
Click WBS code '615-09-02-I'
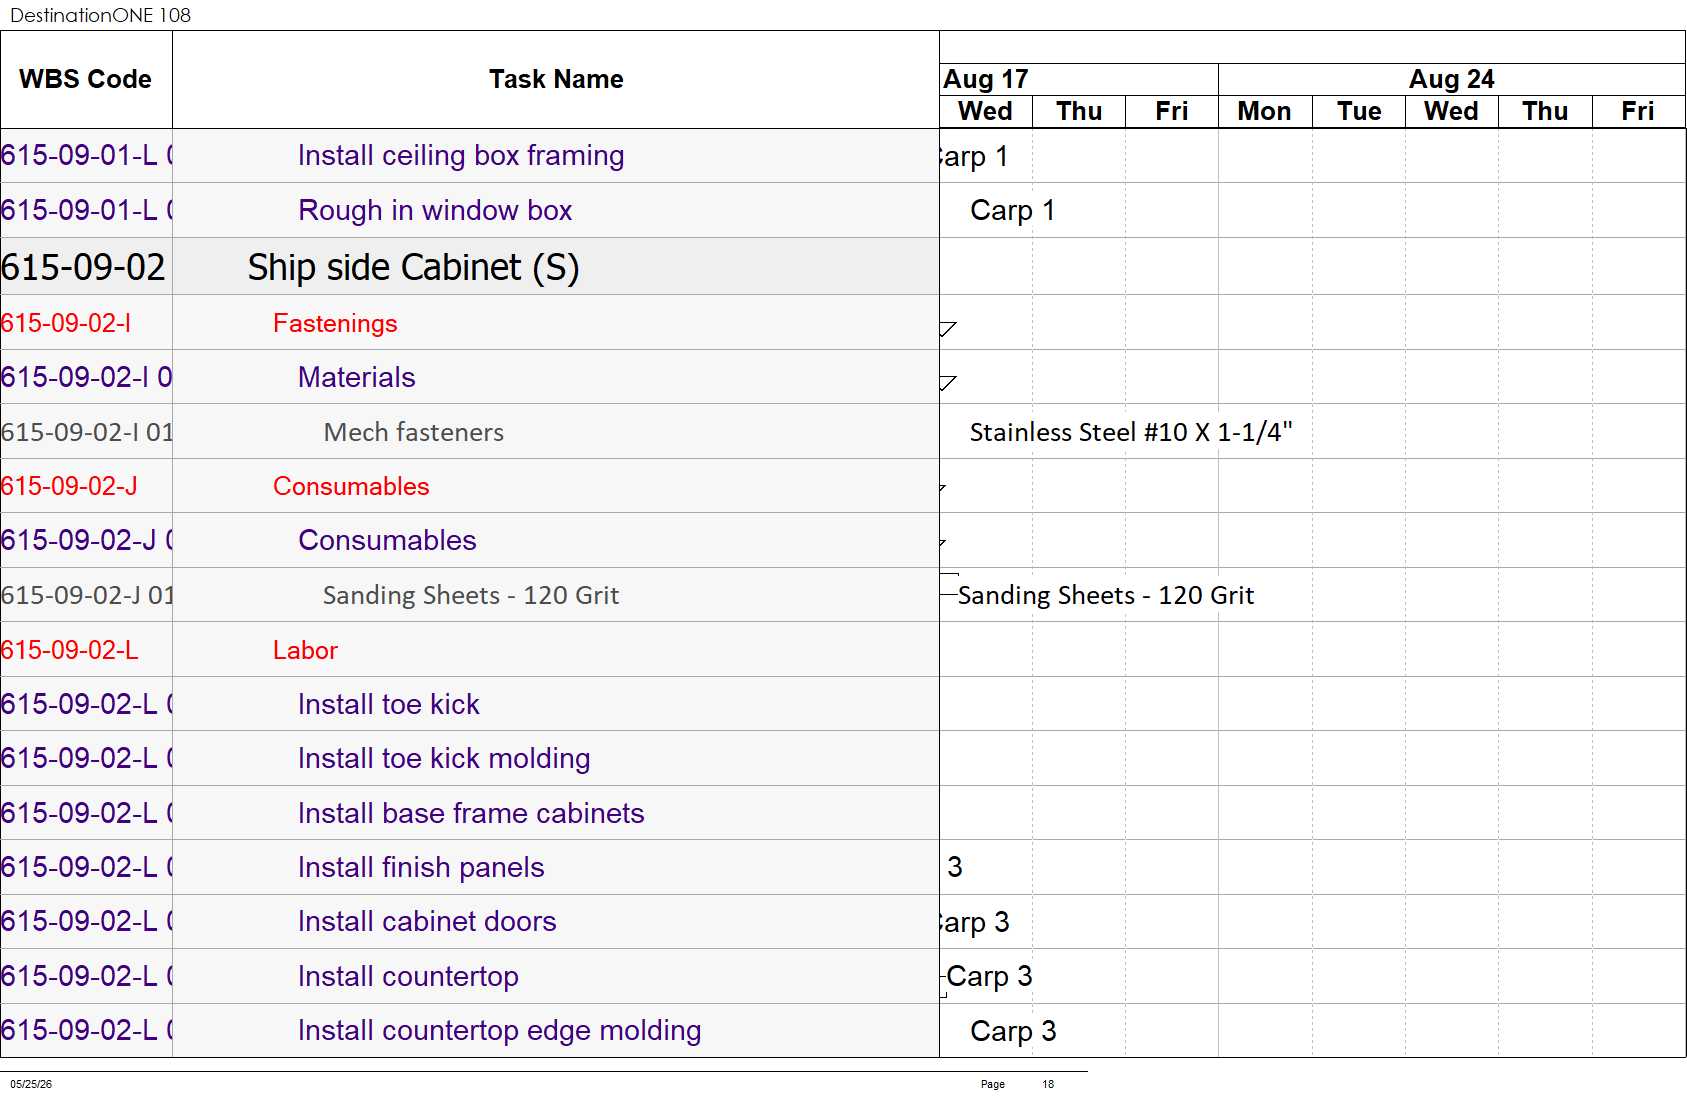click(x=66, y=323)
